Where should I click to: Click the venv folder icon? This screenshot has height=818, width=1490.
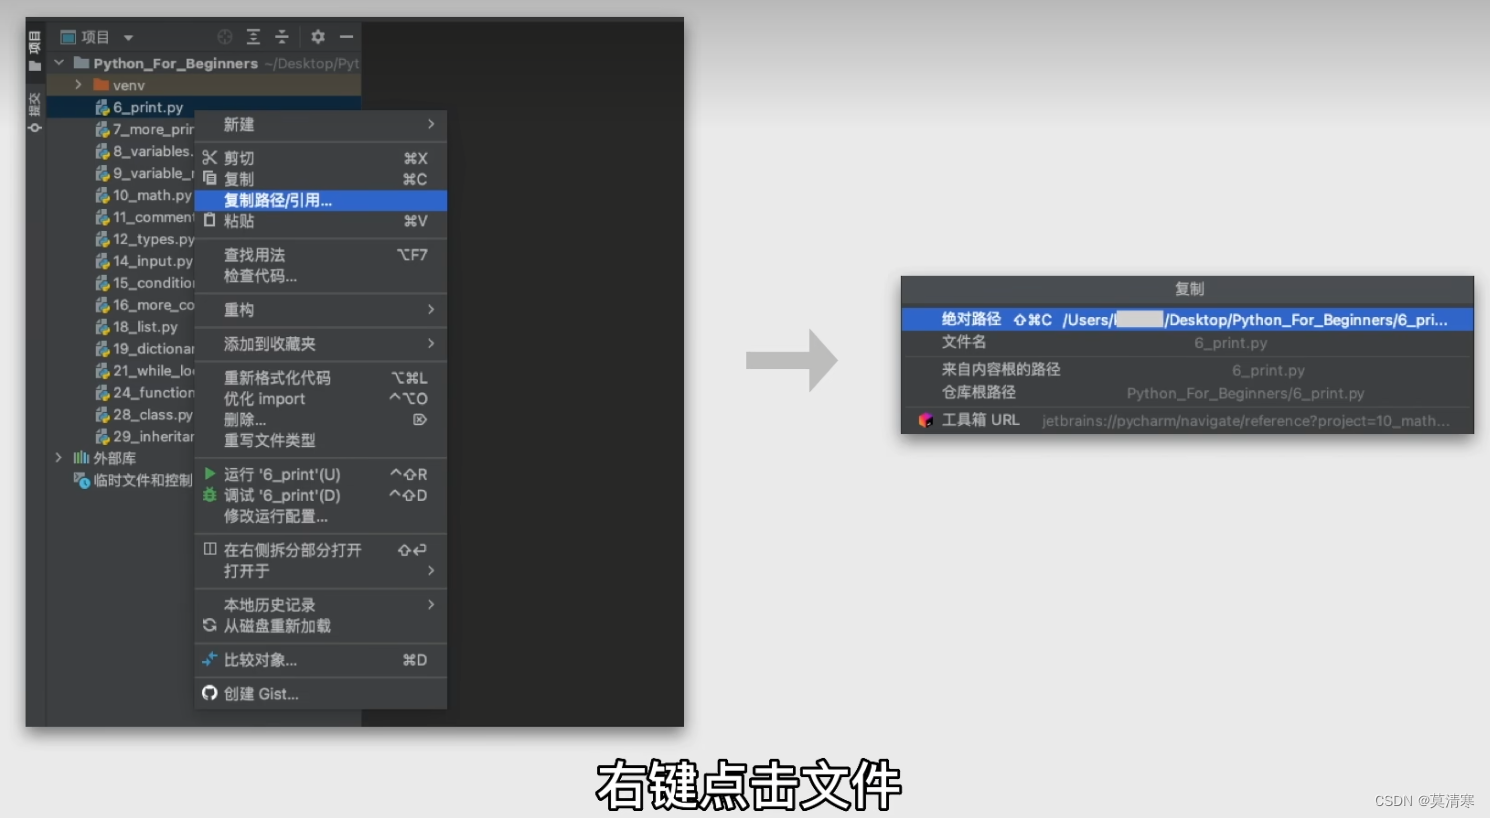coord(101,85)
